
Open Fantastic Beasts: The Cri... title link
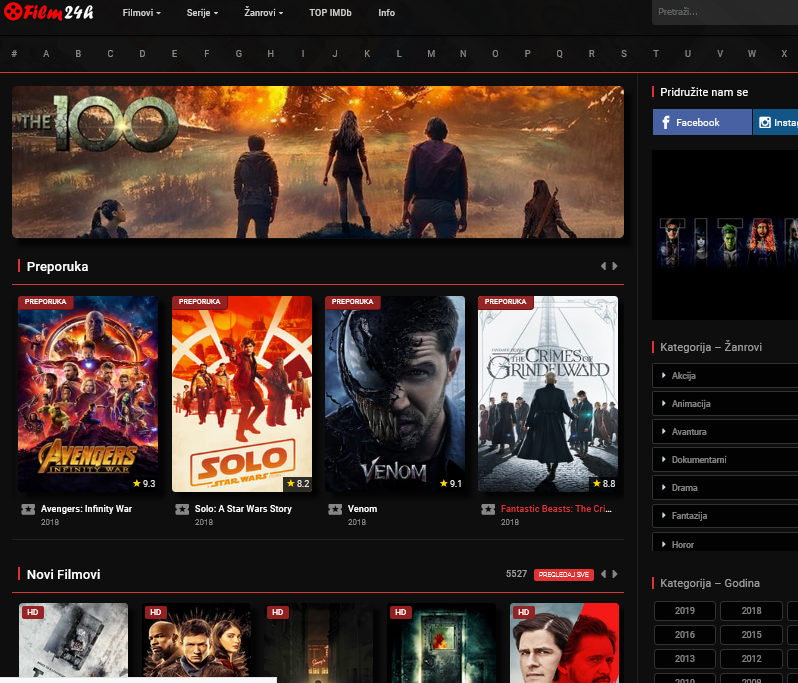[x=556, y=509]
